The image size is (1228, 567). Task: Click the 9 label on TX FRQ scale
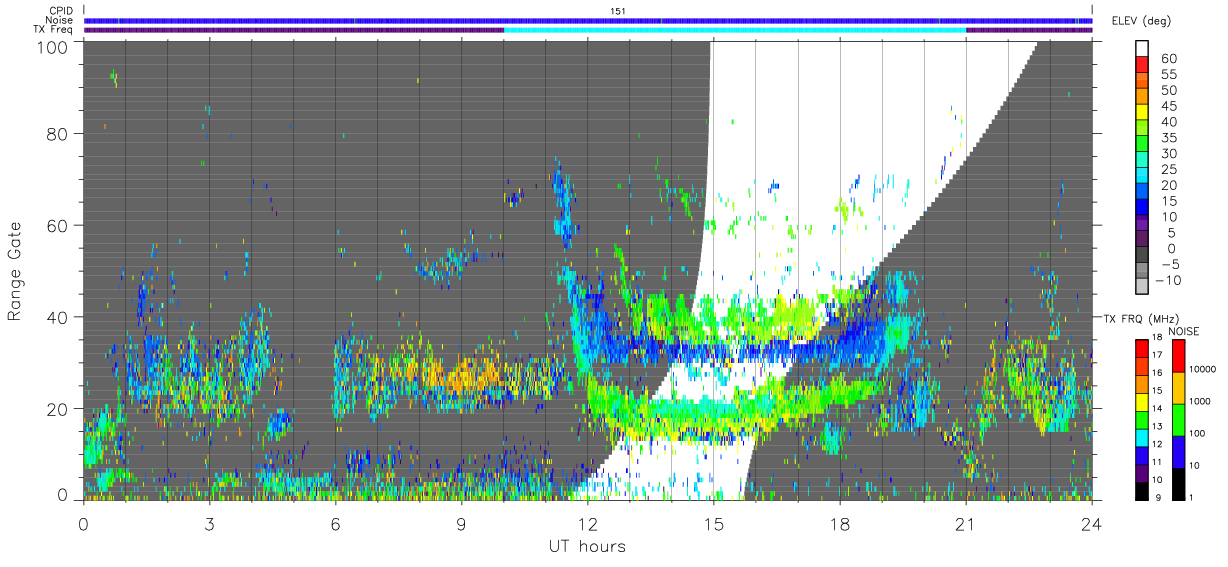click(x=1157, y=498)
